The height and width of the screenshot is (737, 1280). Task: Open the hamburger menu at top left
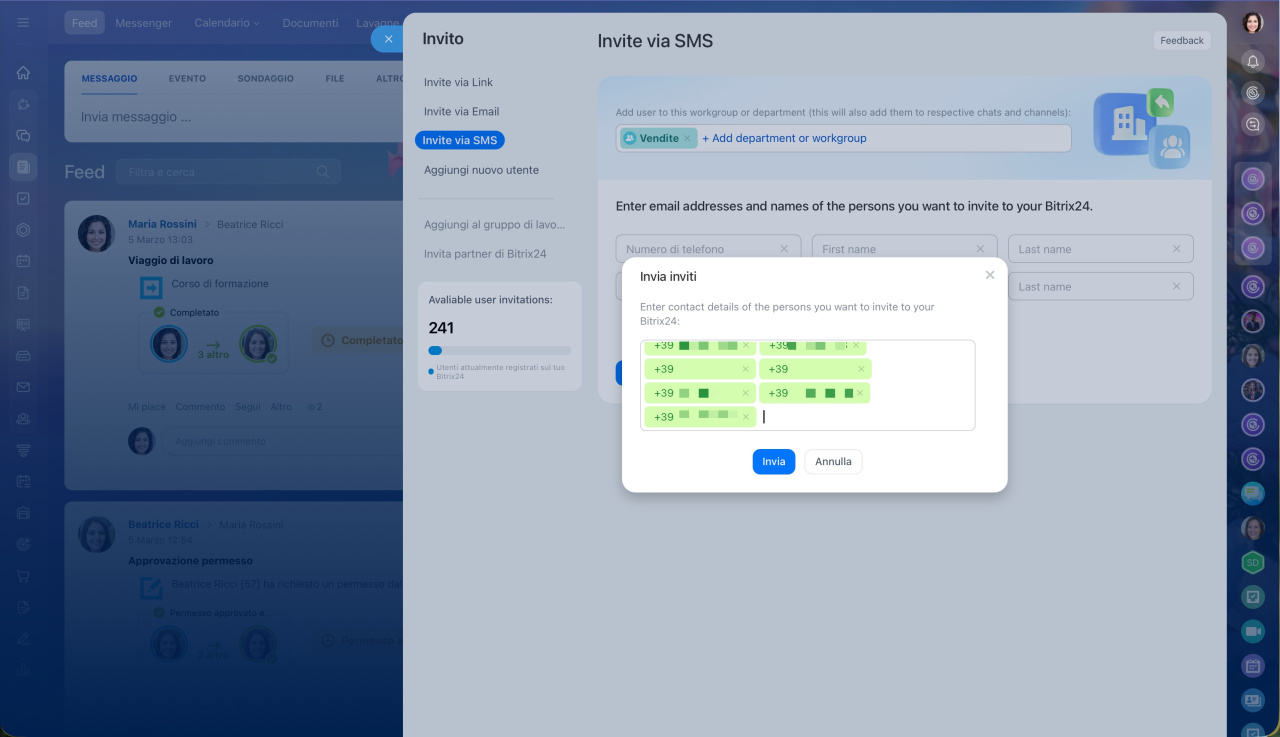coord(23,23)
